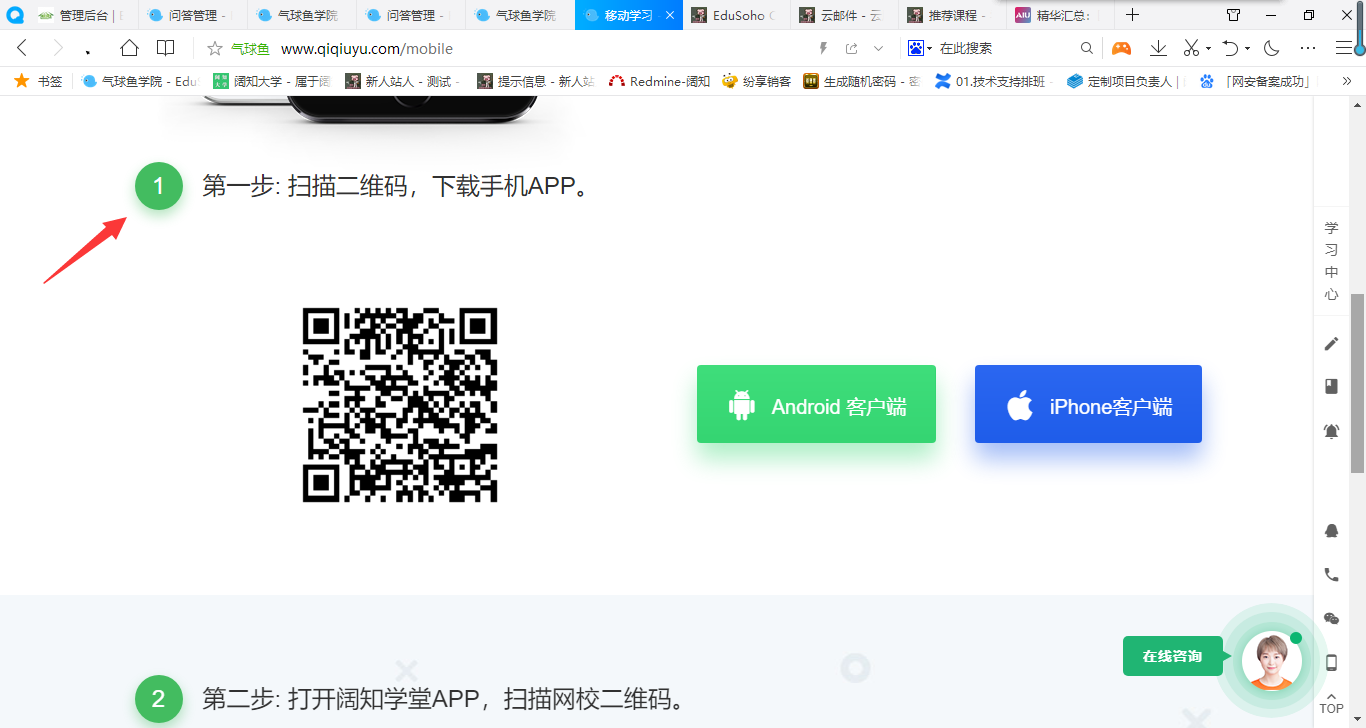Expand the undo icon dropdown arrow
The height and width of the screenshot is (728, 1366).
[x=1247, y=48]
